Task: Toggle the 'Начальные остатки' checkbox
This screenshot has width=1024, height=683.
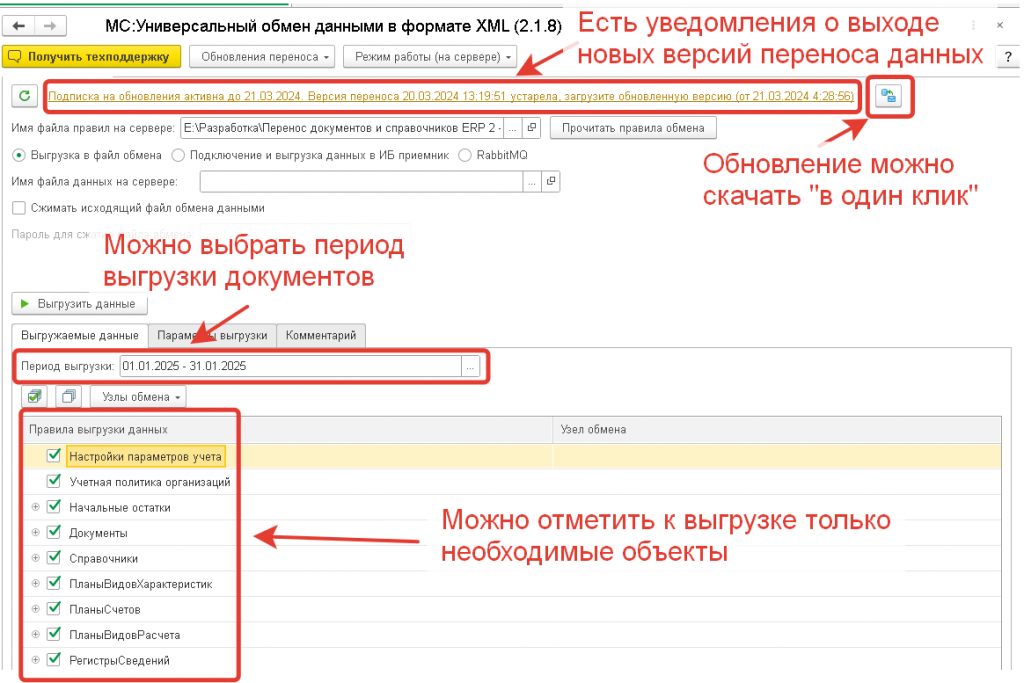Action: pyautogui.click(x=54, y=507)
